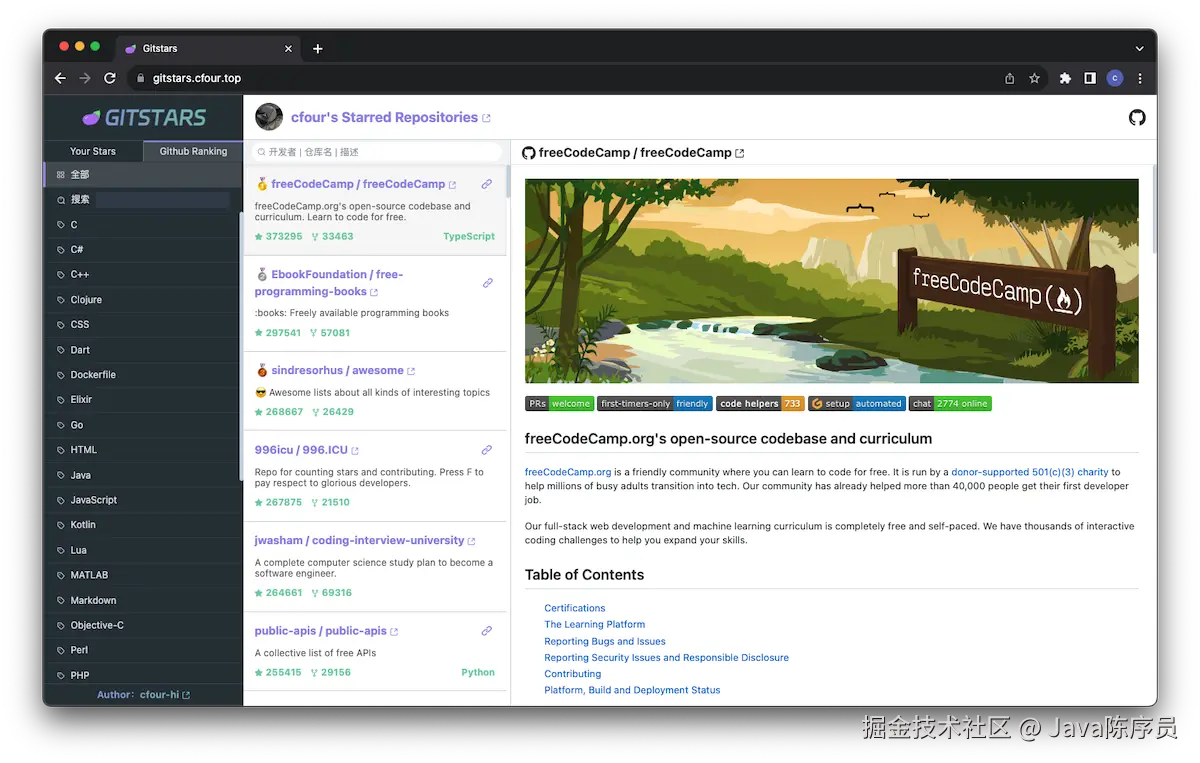Screen dimensions: 1200x763
Task: Filter by the Kotlin tag
Action: [143, 525]
